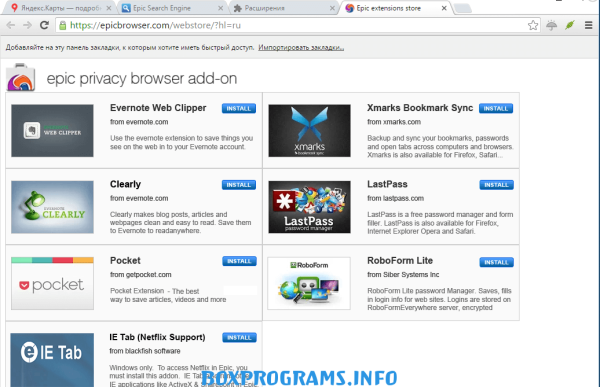Open the Clearly lamp thumbnail
Image resolution: width=600 pixels, height=387 pixels.
point(52,207)
